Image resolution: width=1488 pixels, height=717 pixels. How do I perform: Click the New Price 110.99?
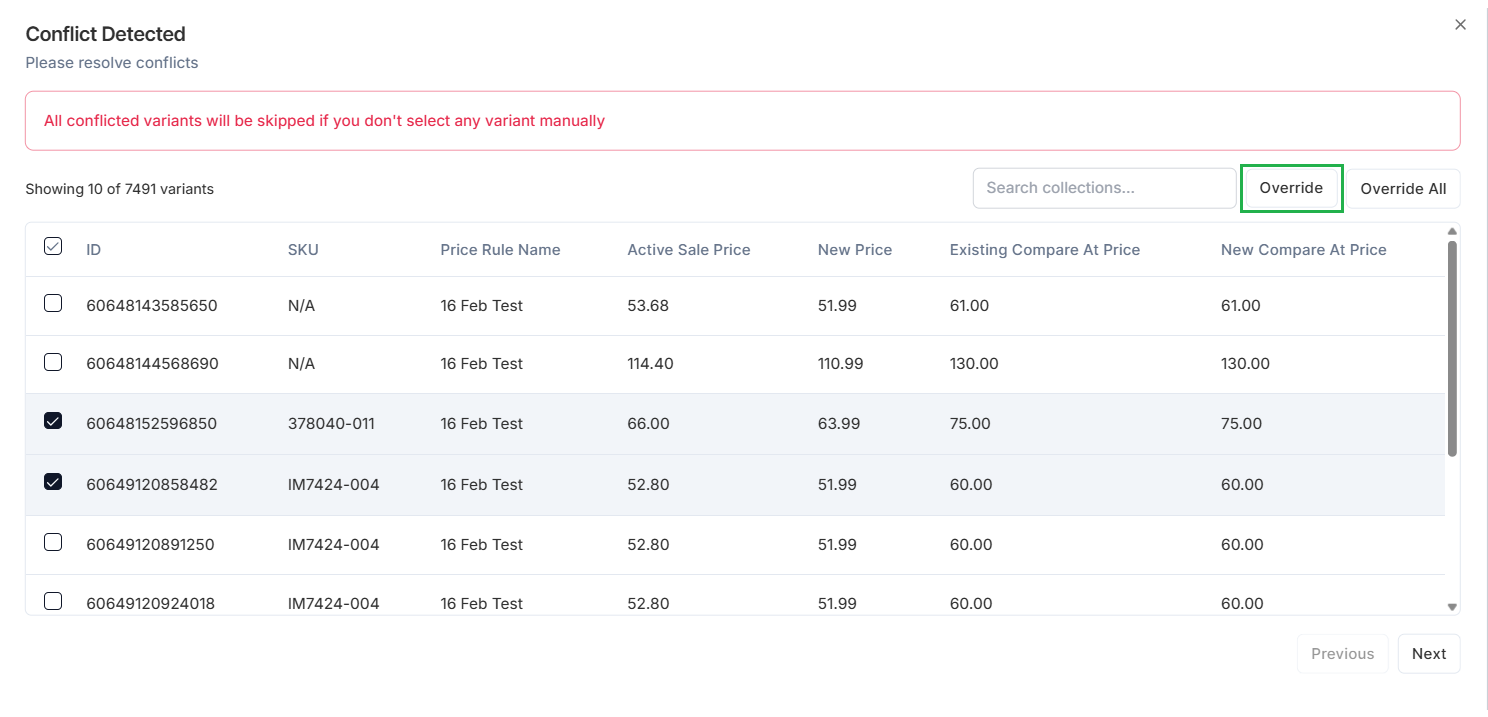click(840, 364)
